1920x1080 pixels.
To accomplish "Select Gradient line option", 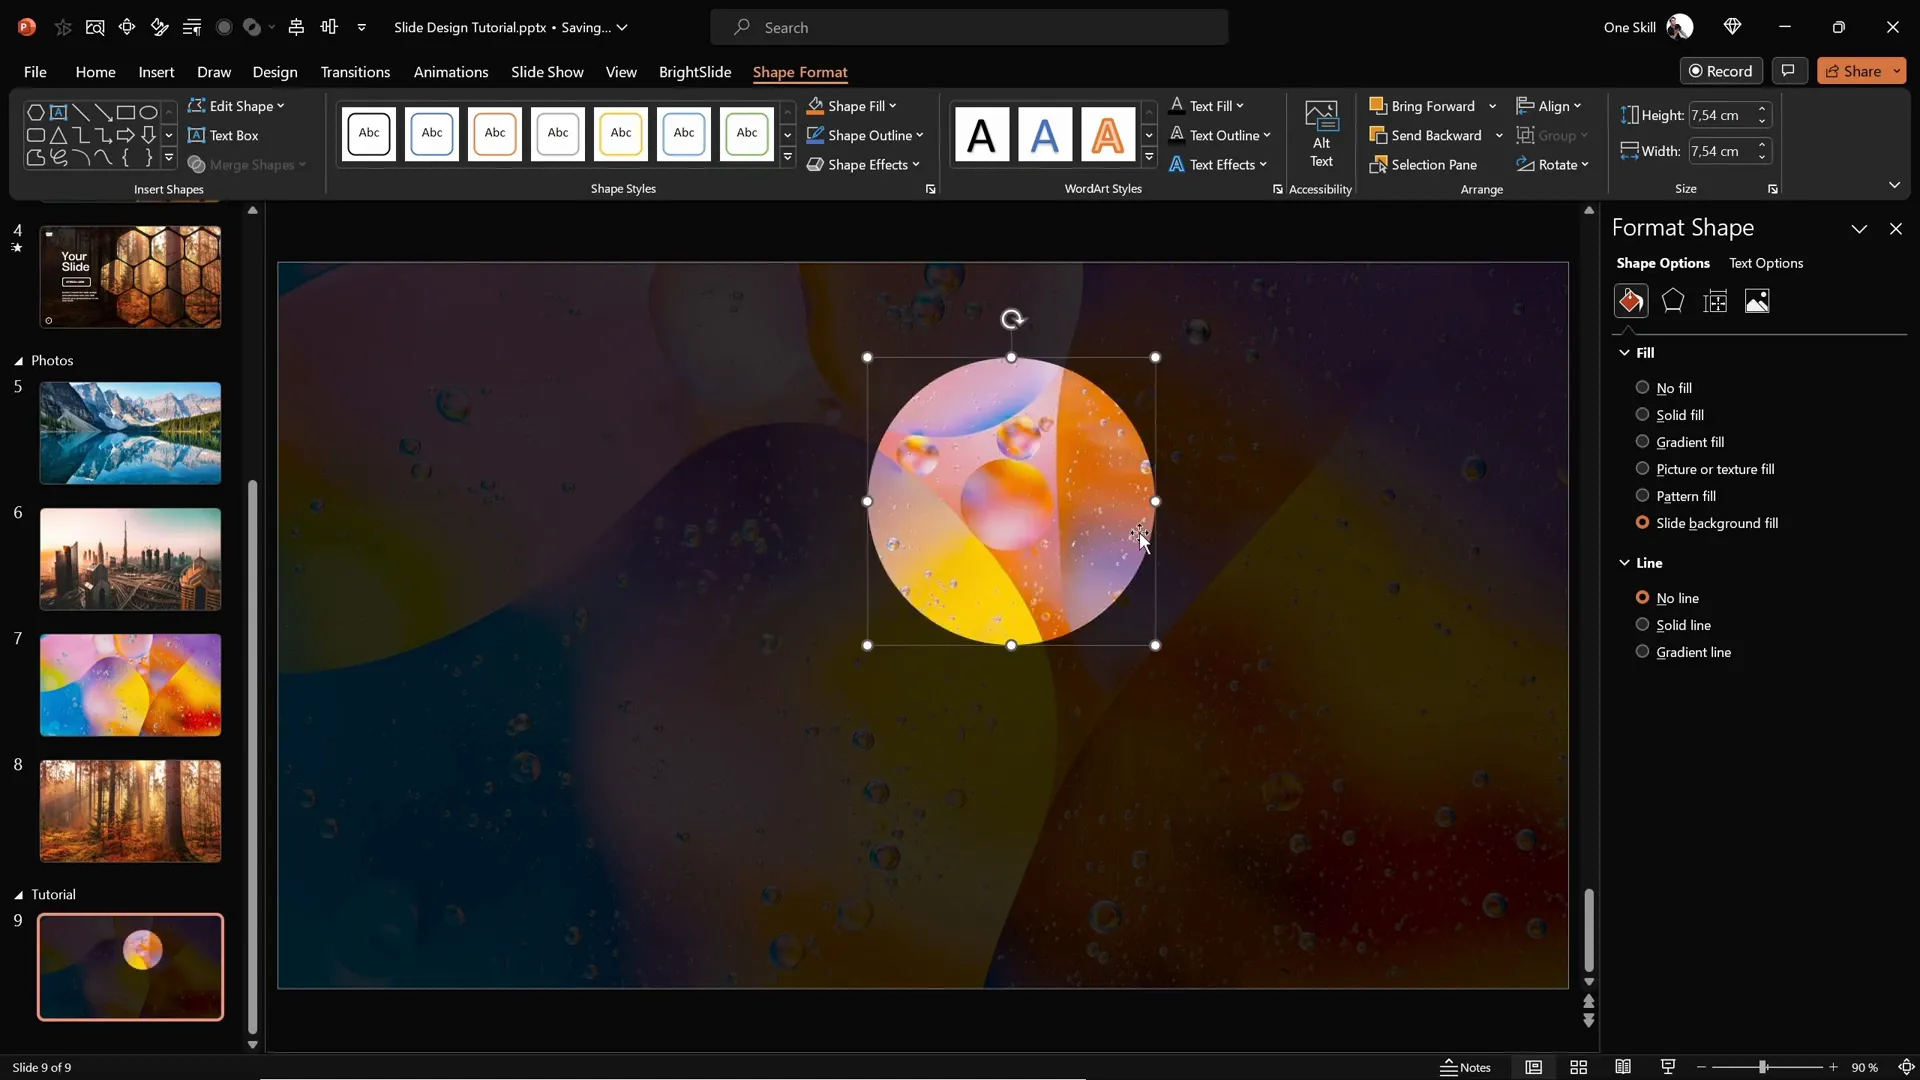I will click(x=1683, y=652).
